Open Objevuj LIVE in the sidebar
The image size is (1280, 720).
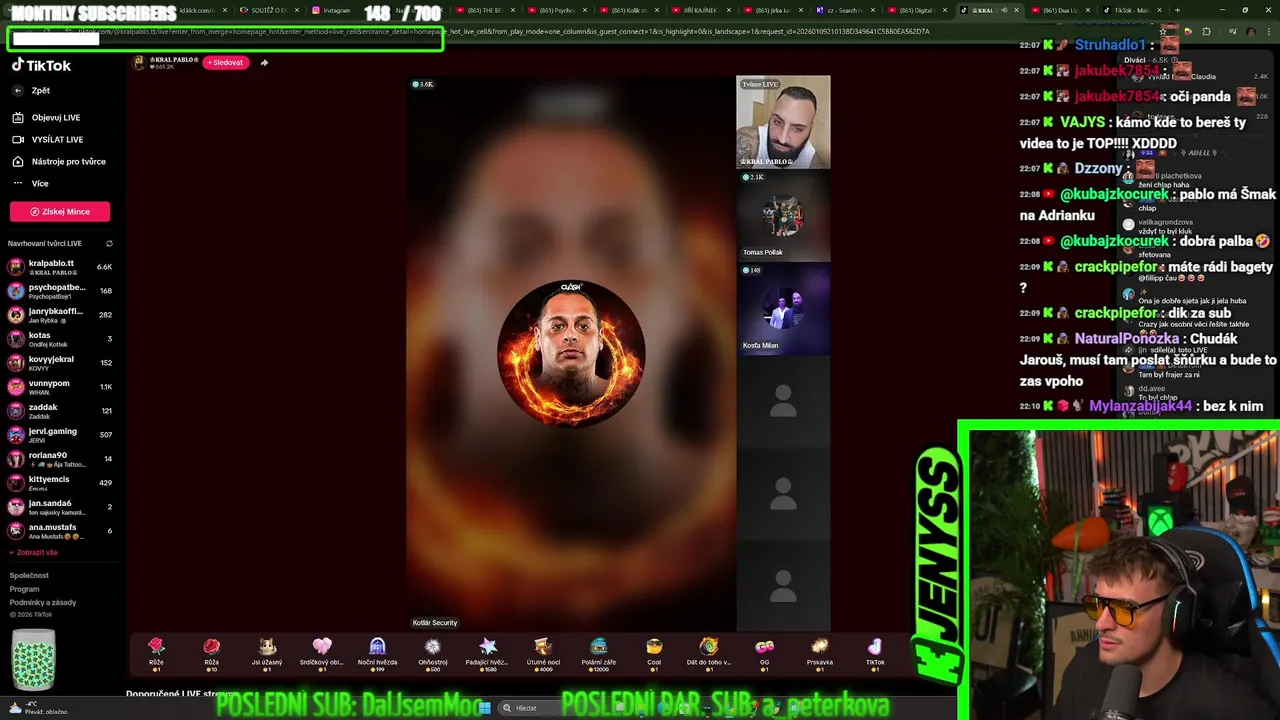point(46,117)
